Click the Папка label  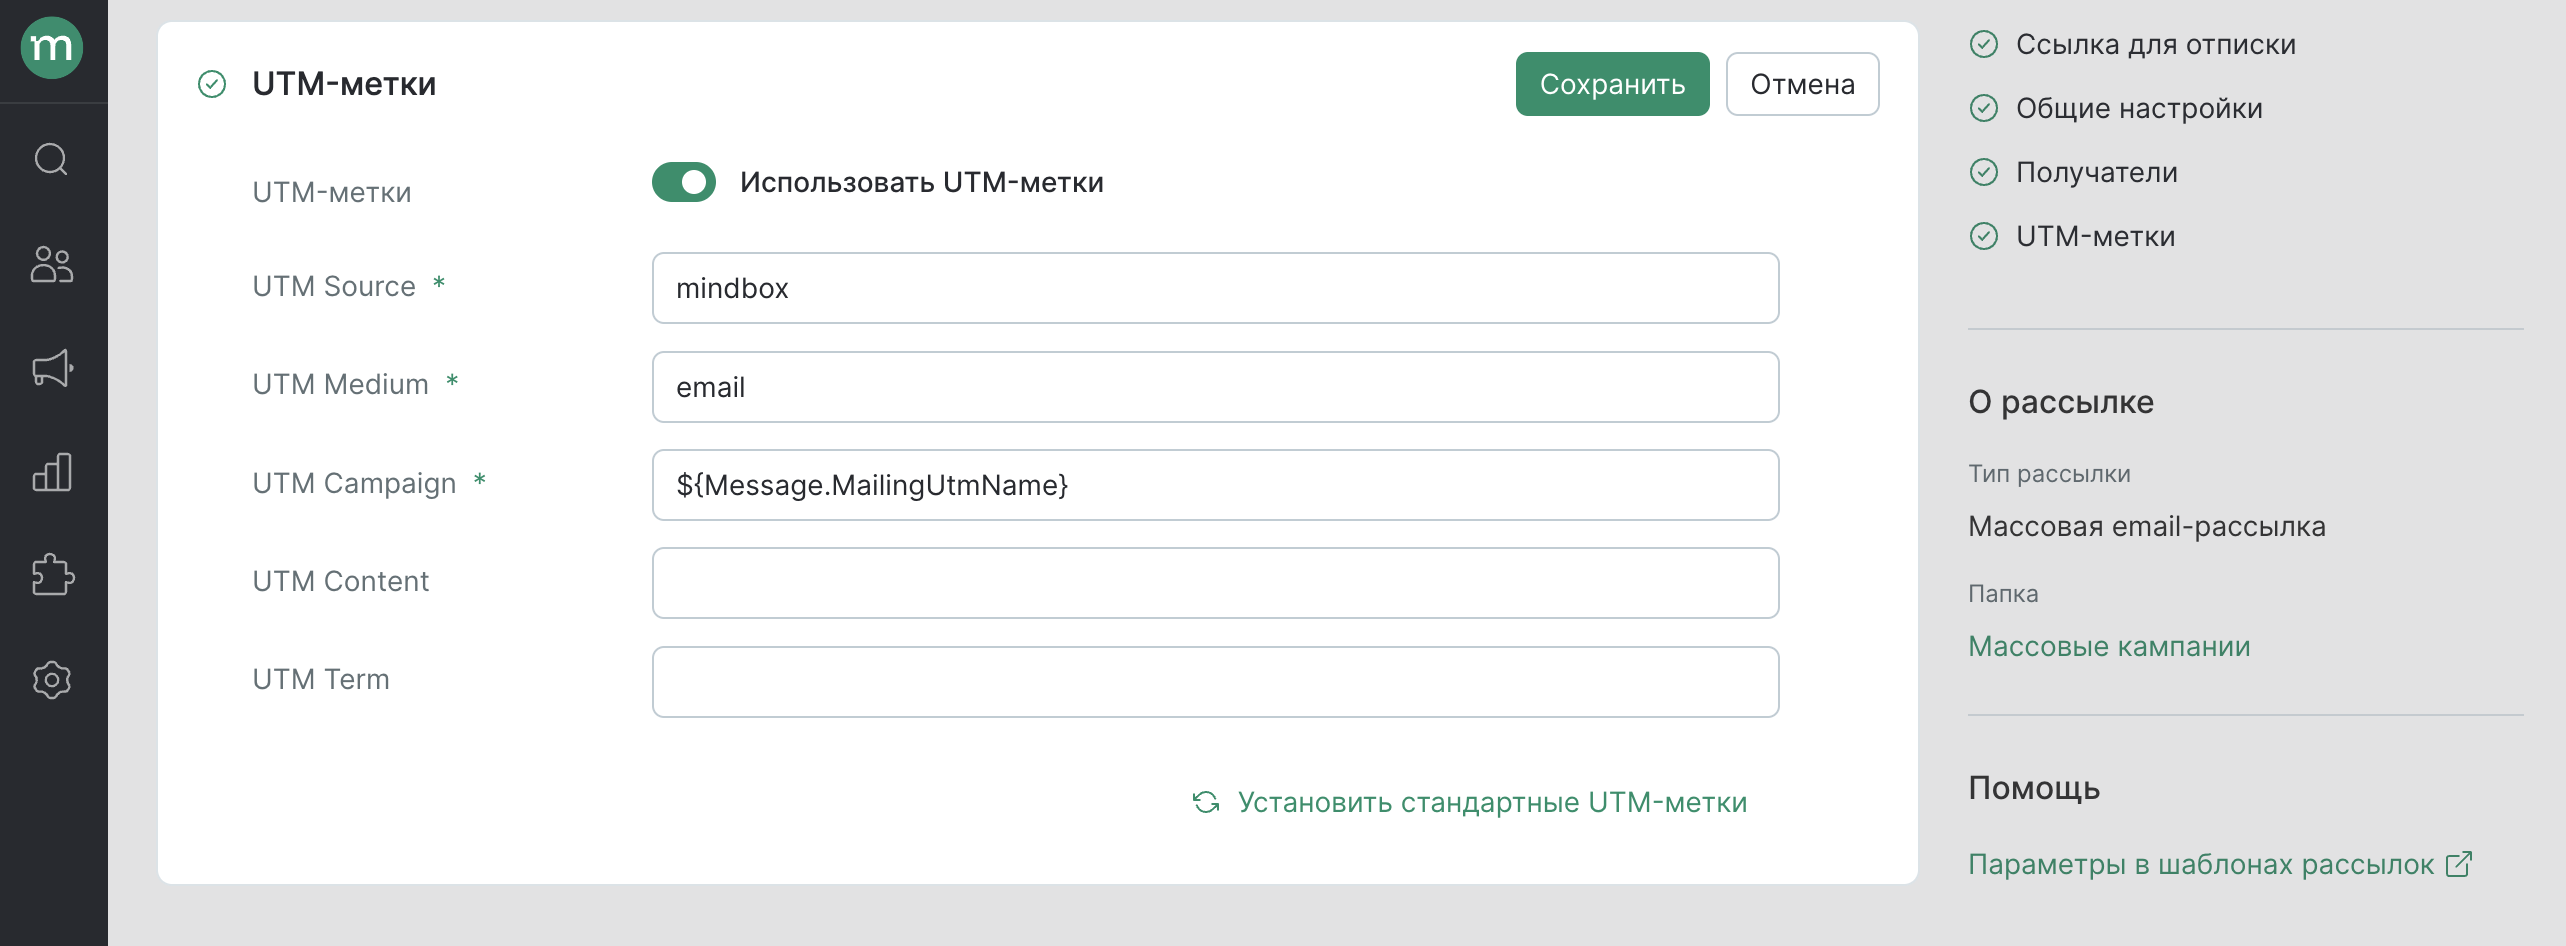2003,594
